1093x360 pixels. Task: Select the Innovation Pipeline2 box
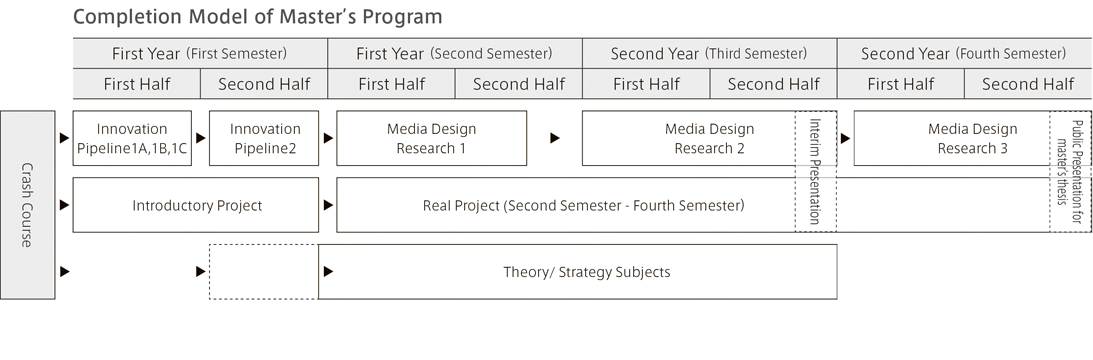[263, 138]
